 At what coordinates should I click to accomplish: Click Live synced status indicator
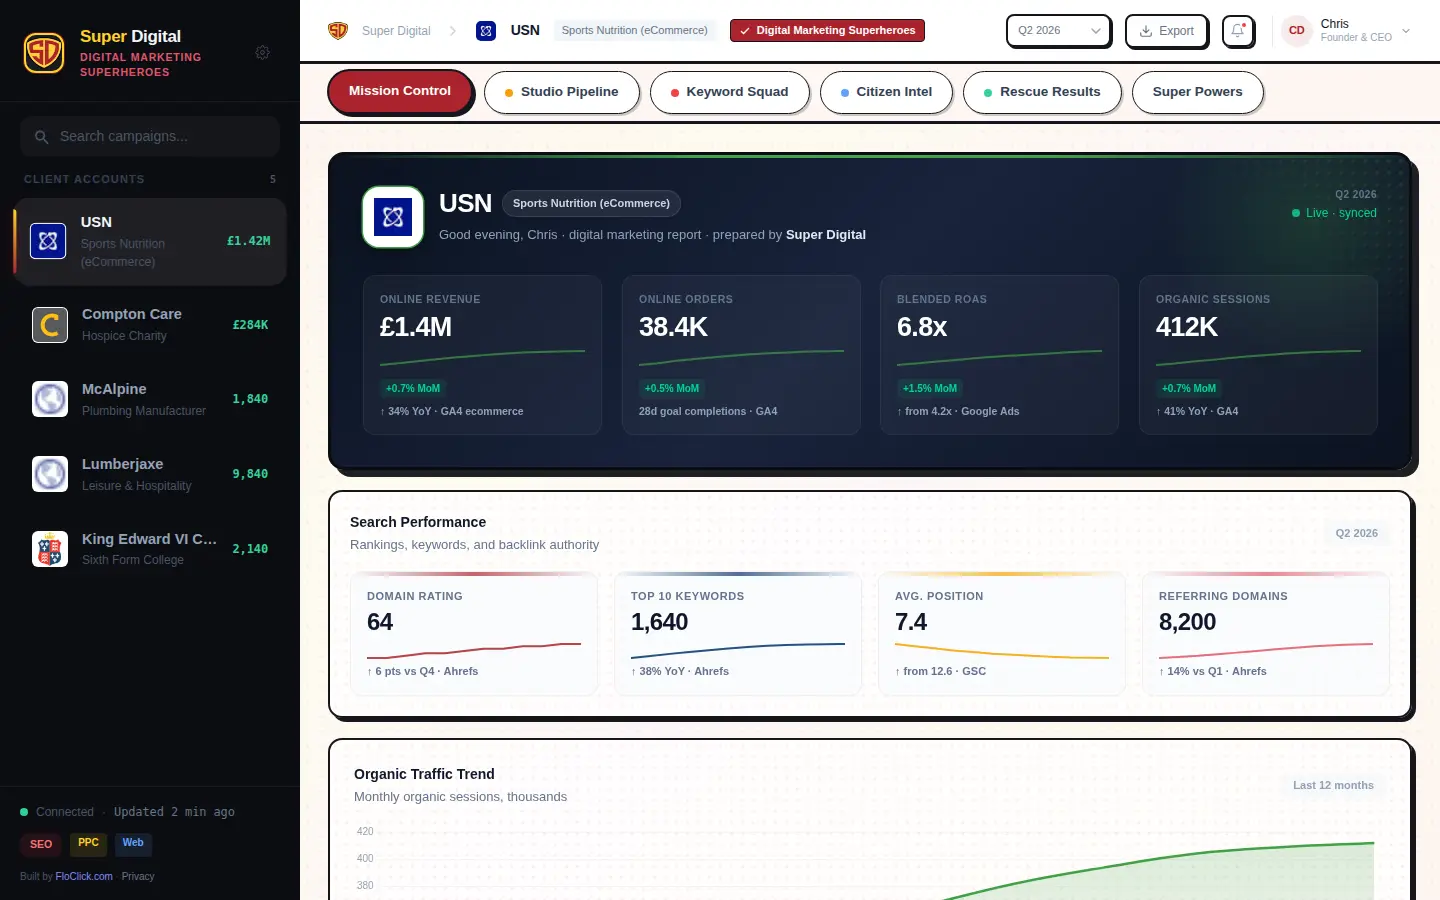pos(1334,213)
